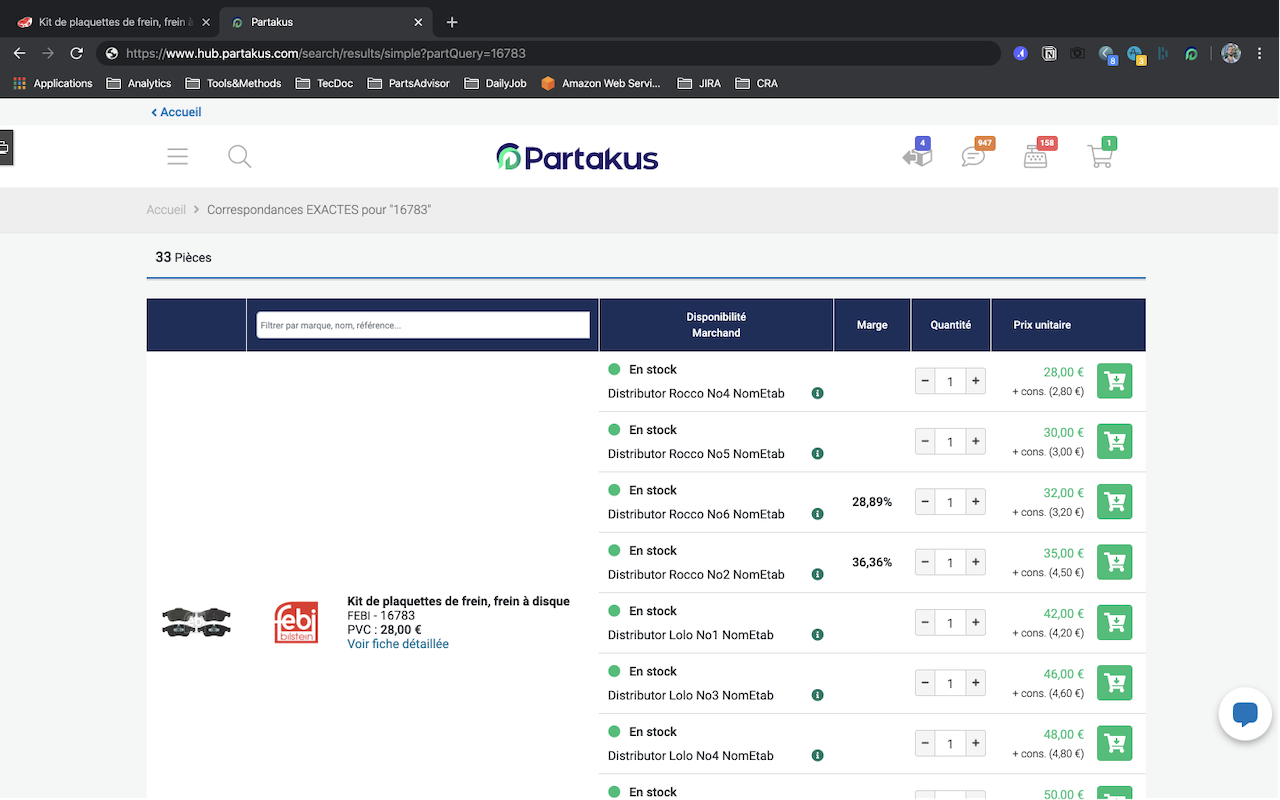1280x800 pixels.
Task: Open the DailyJob bookmarks folder
Action: click(x=495, y=83)
